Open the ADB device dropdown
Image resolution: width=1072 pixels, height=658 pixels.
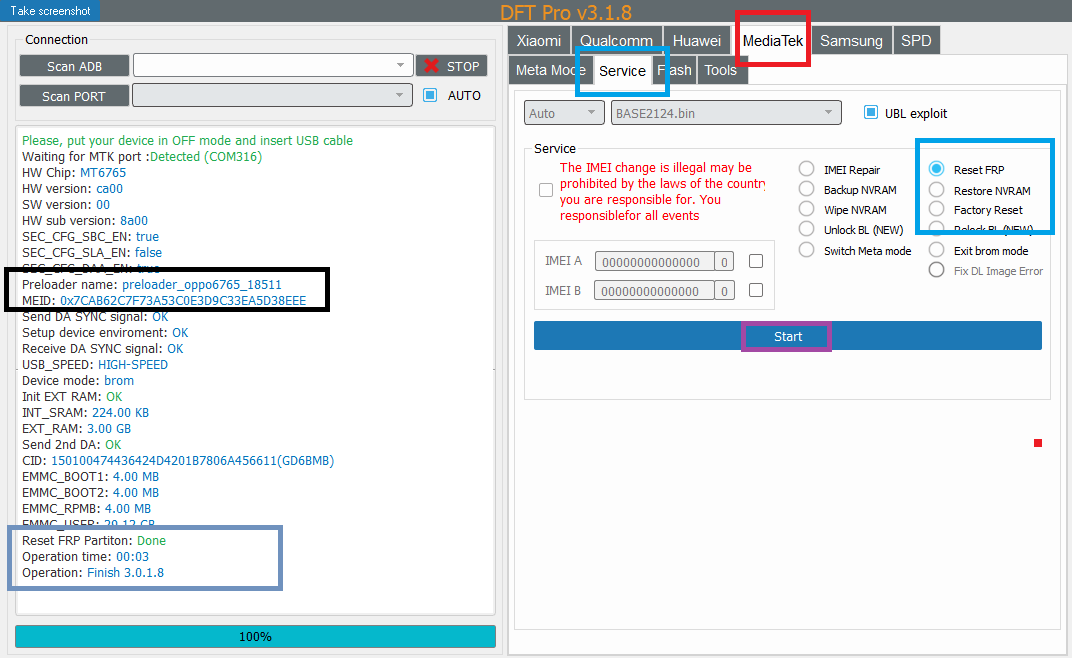tap(273, 66)
